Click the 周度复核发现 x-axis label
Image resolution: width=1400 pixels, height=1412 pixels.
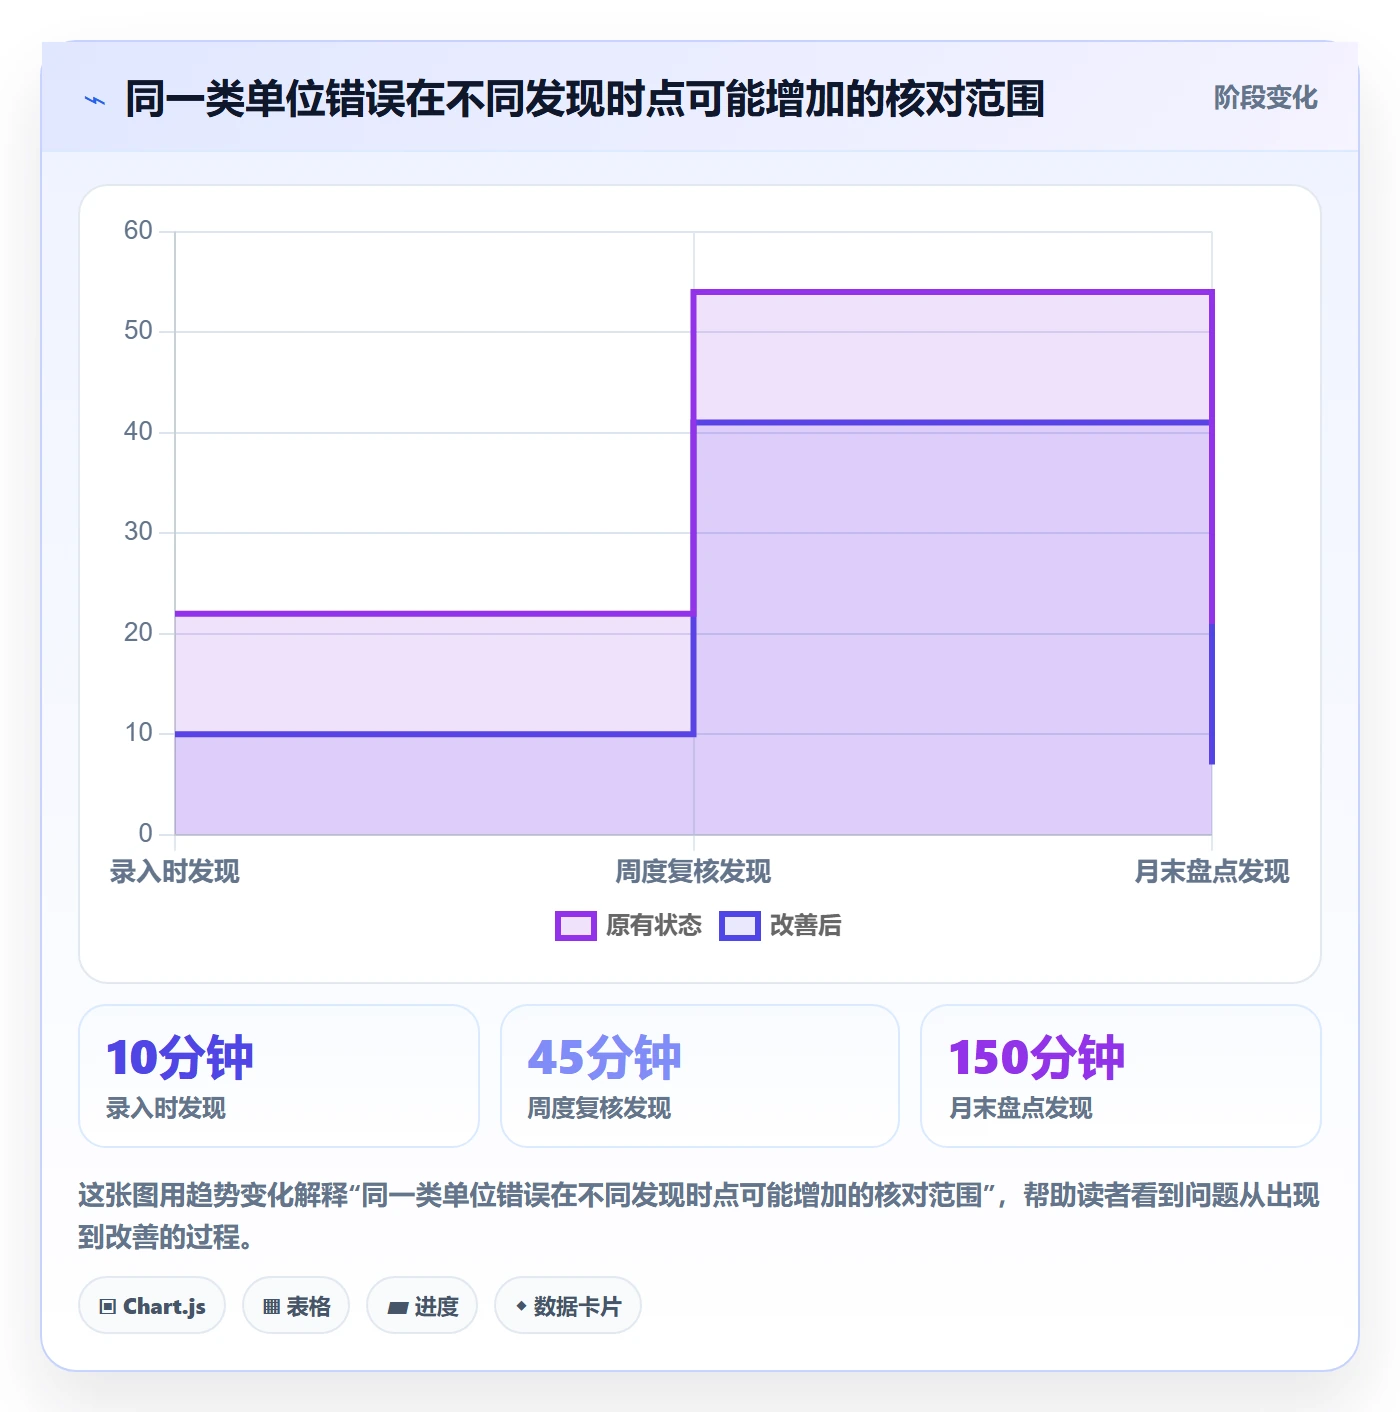point(693,871)
